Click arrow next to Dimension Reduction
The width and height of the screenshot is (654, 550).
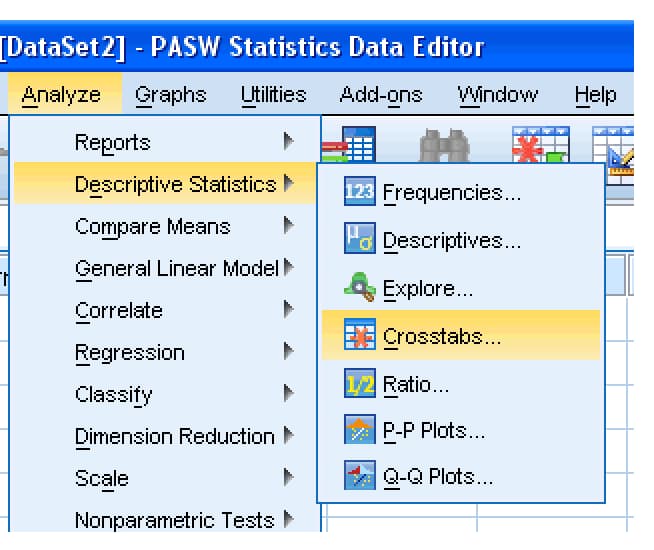289,435
